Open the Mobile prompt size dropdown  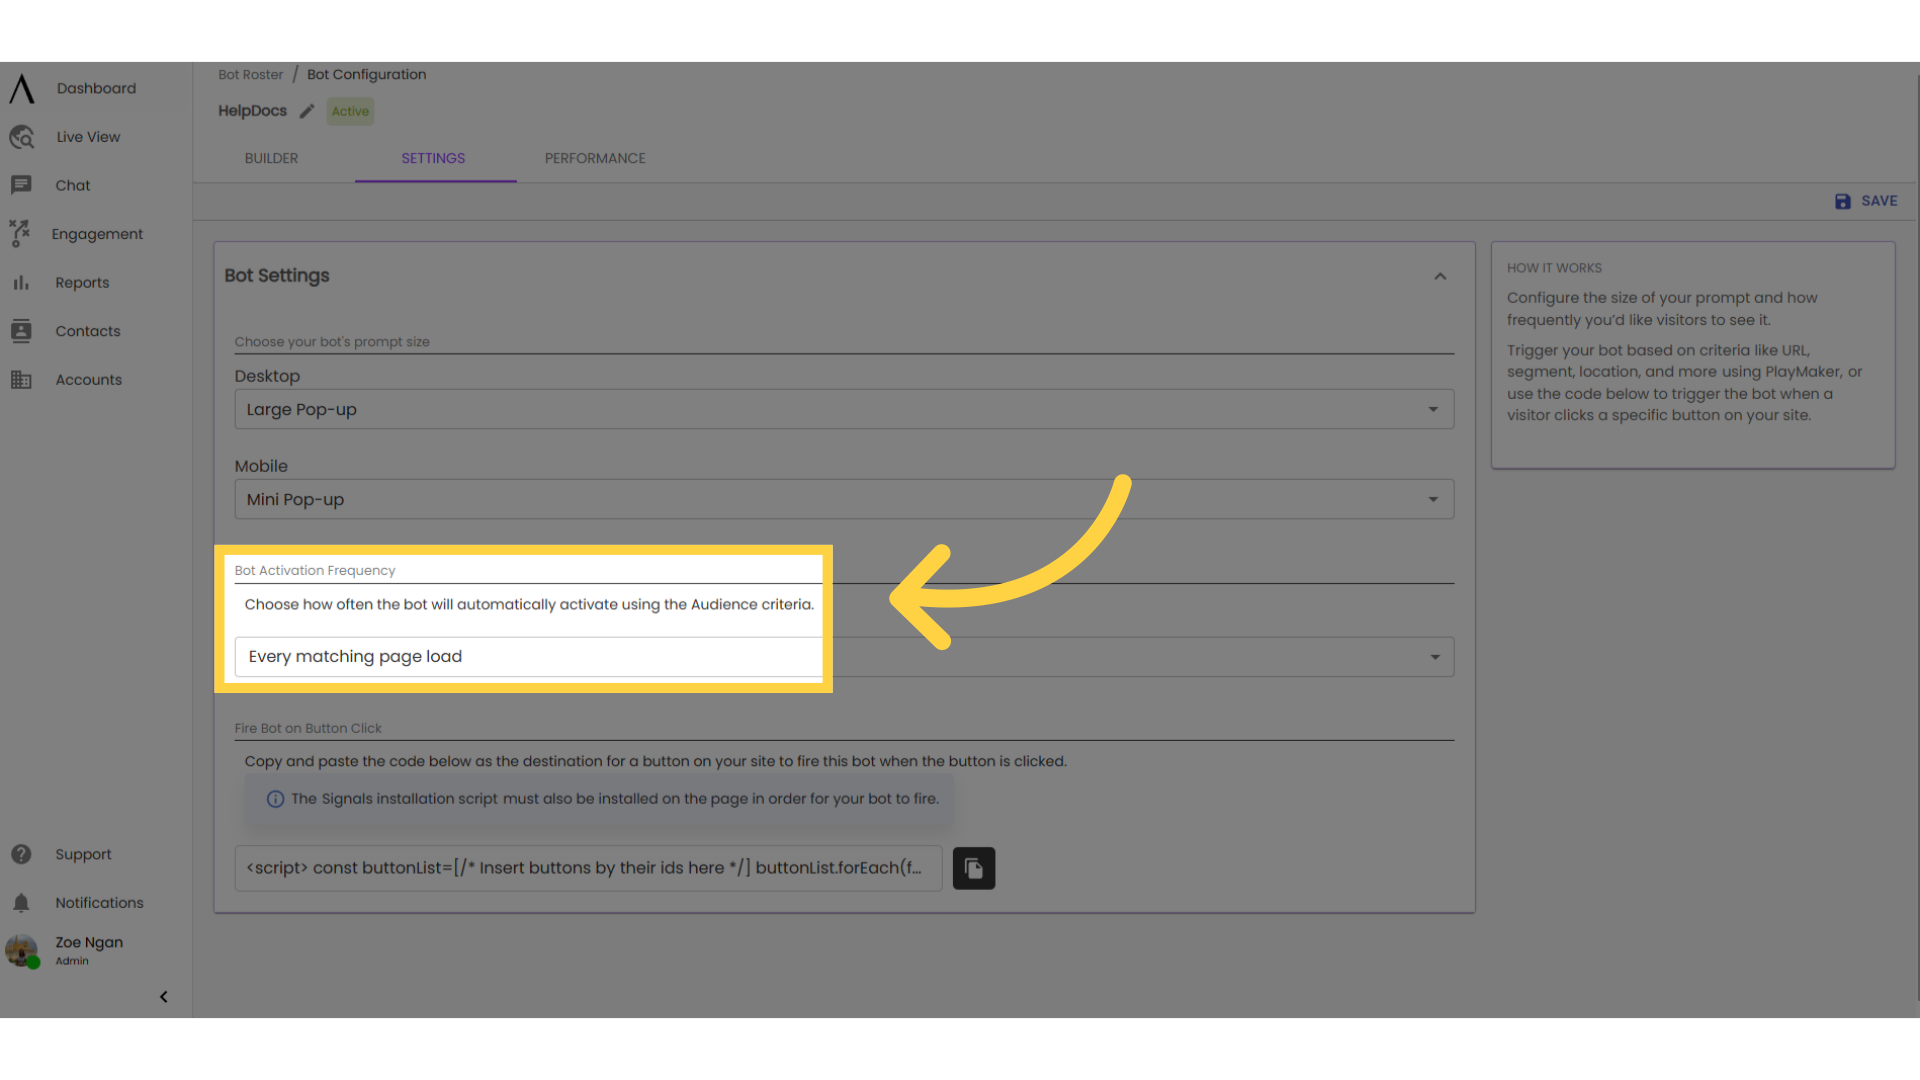[x=844, y=499]
